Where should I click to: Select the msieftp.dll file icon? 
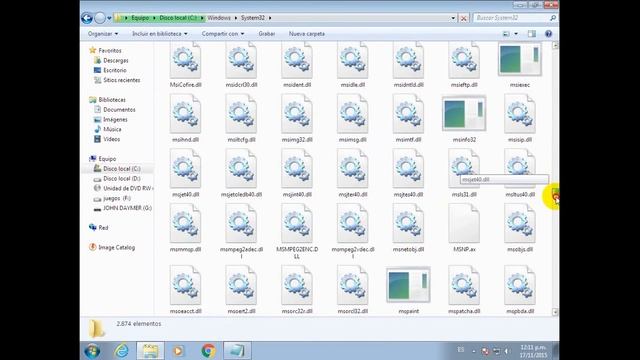tap(464, 60)
